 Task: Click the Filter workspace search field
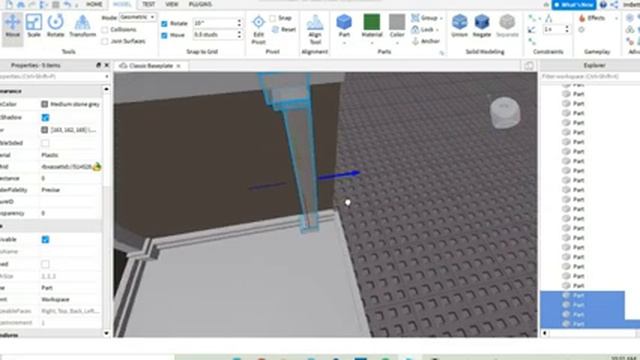click(x=590, y=76)
